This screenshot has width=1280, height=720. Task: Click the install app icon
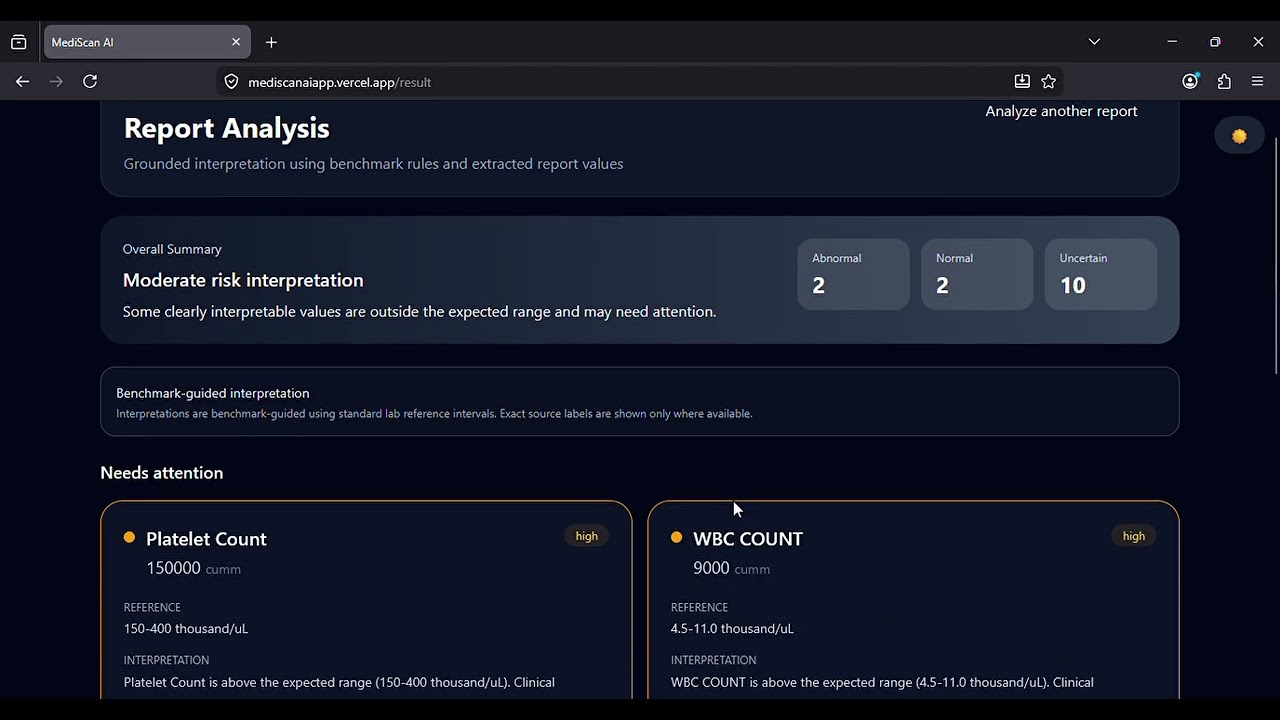click(x=1022, y=82)
